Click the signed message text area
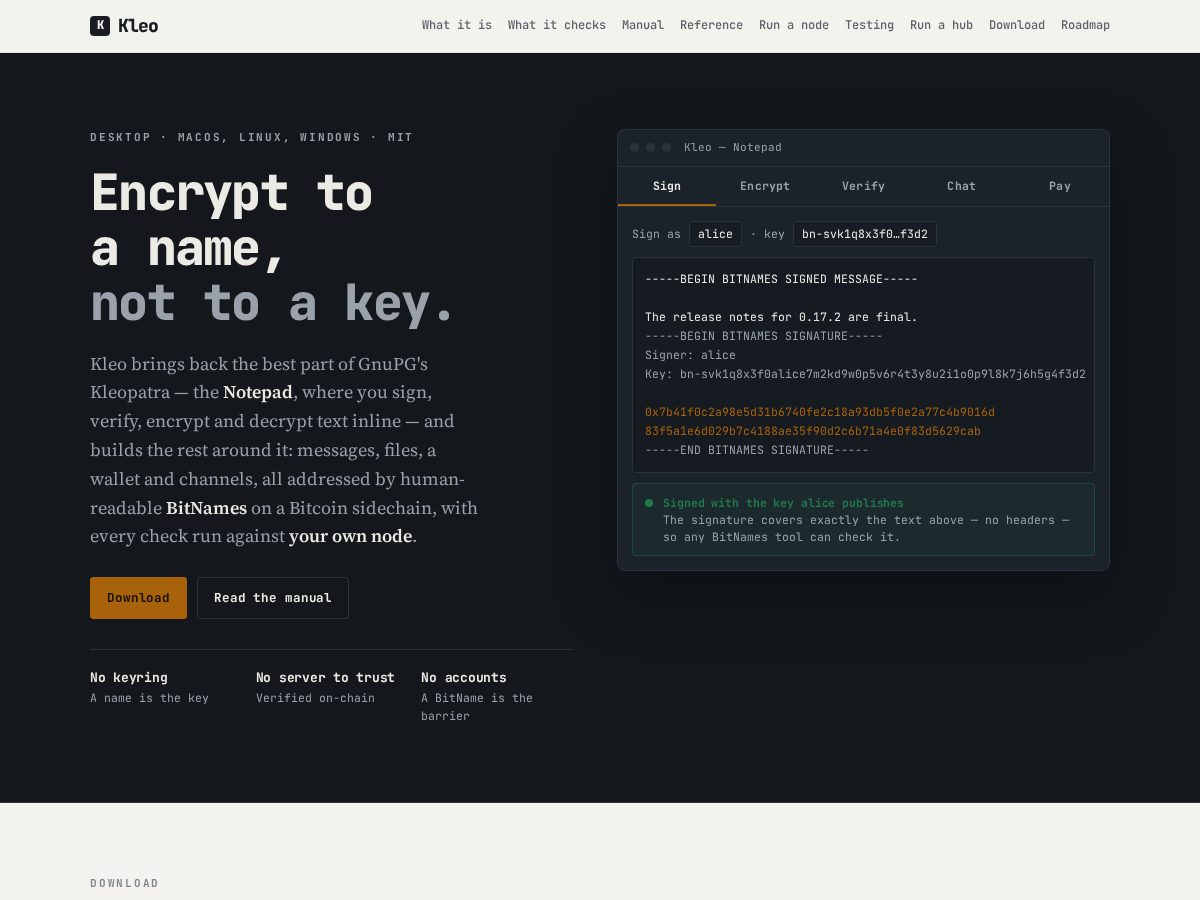 click(x=863, y=365)
